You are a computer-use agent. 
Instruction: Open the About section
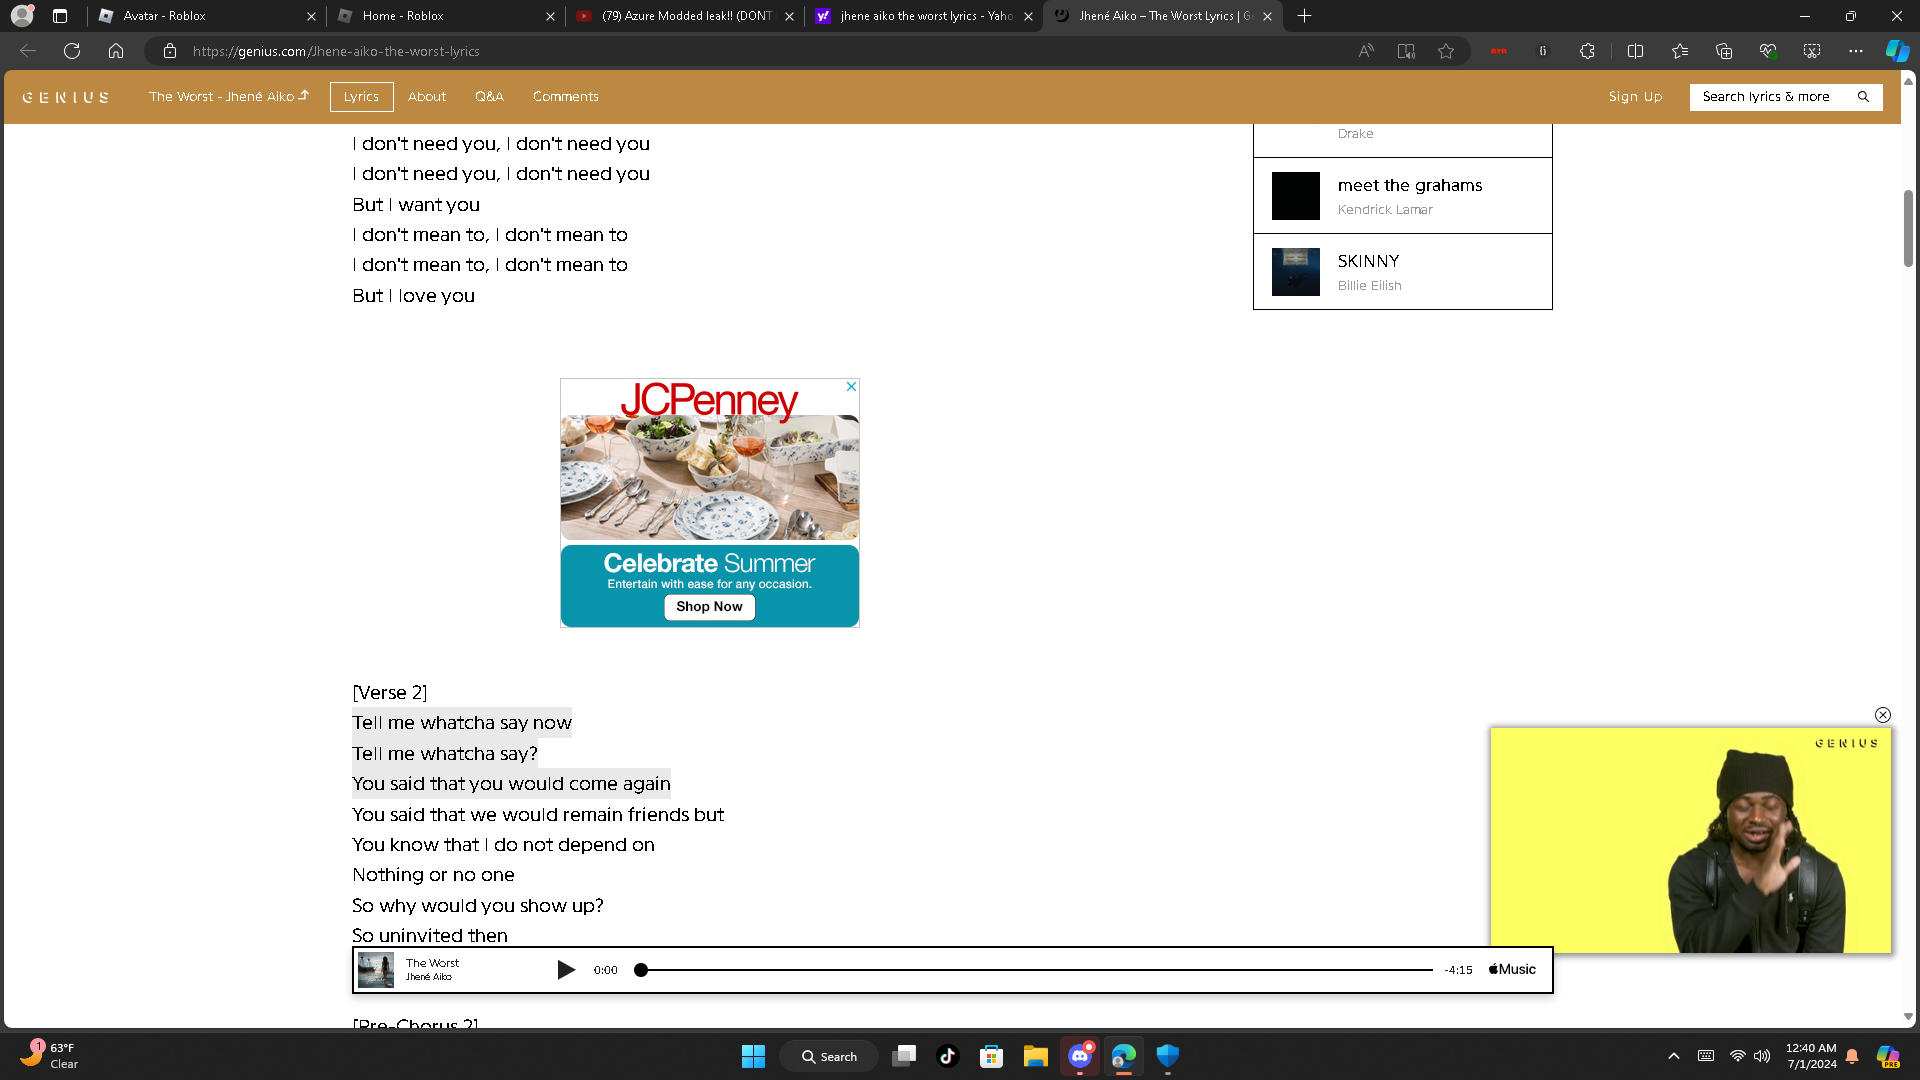click(427, 97)
